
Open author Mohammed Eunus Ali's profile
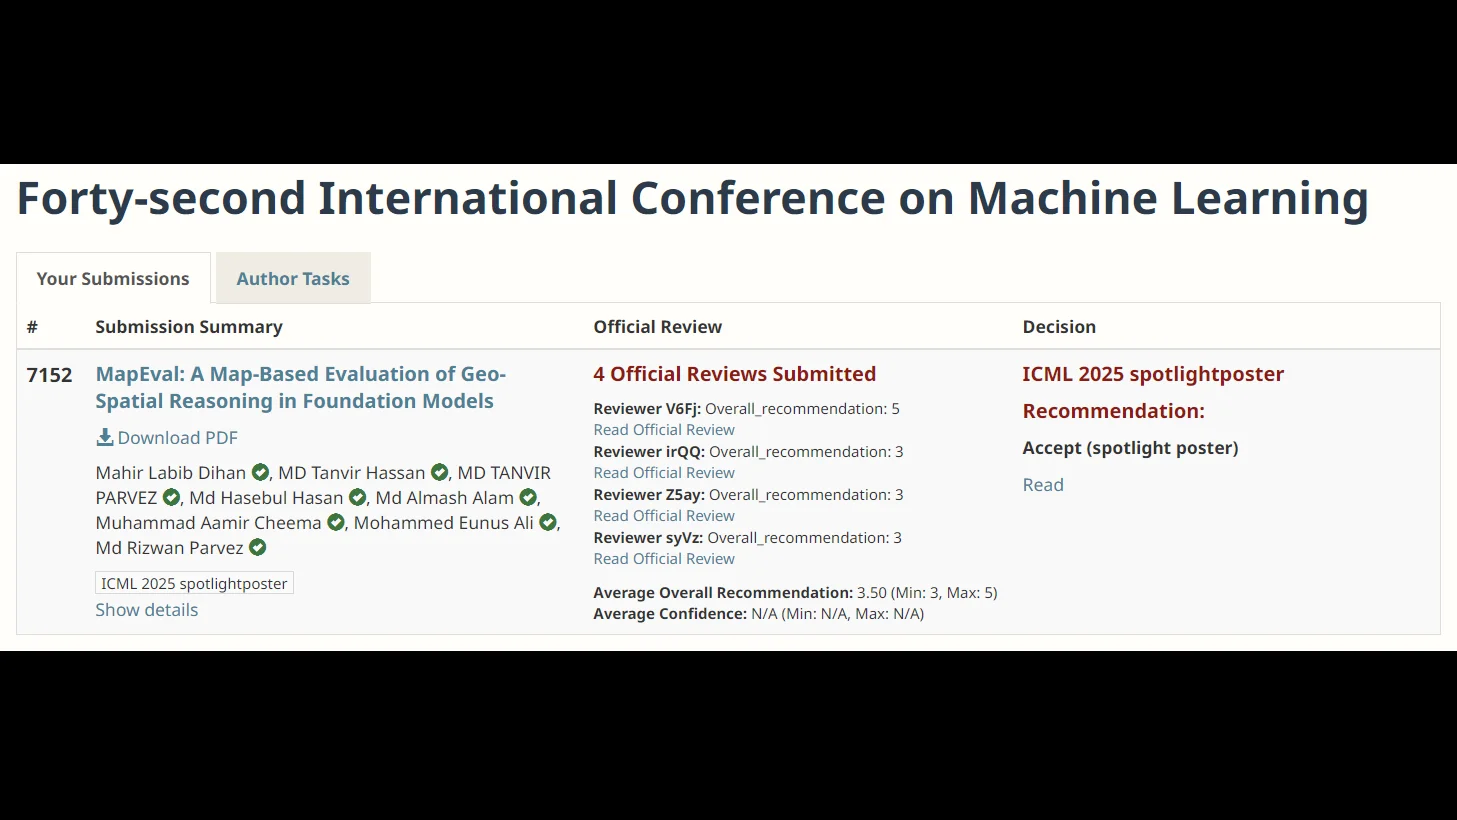[444, 522]
